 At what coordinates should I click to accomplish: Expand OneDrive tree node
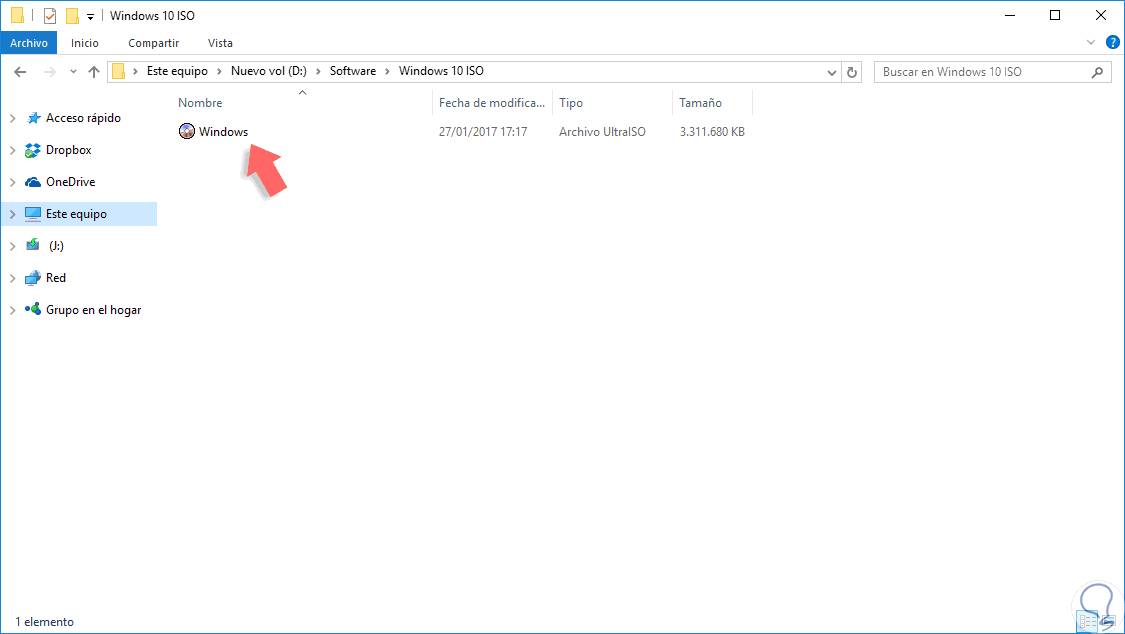pos(12,182)
